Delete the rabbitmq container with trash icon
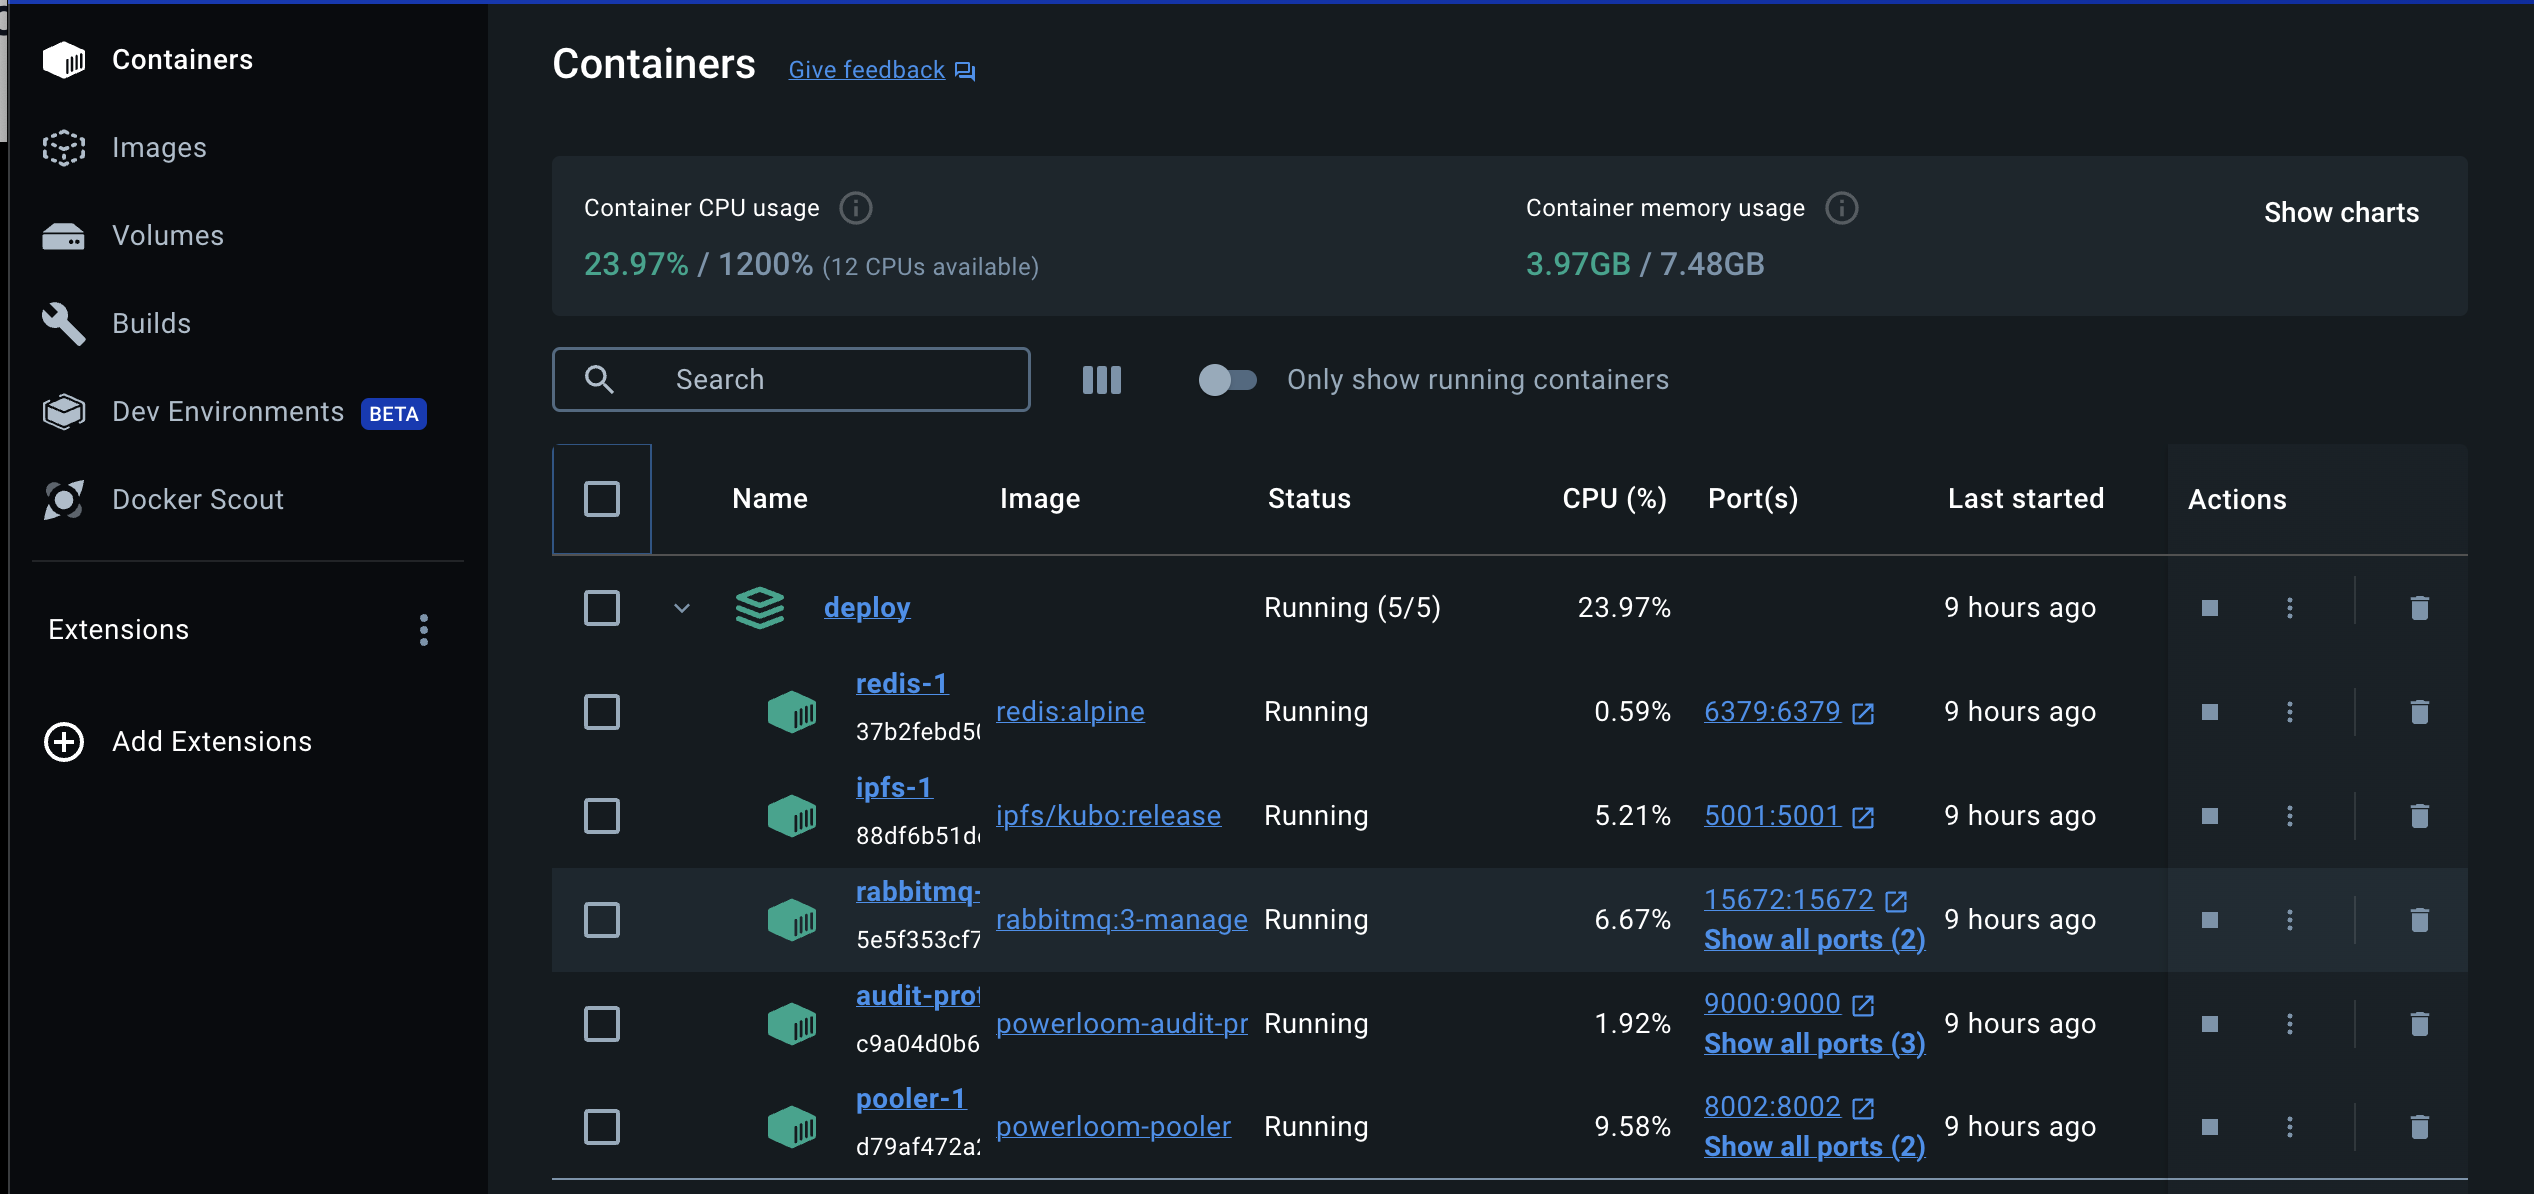This screenshot has height=1194, width=2534. 2420,920
